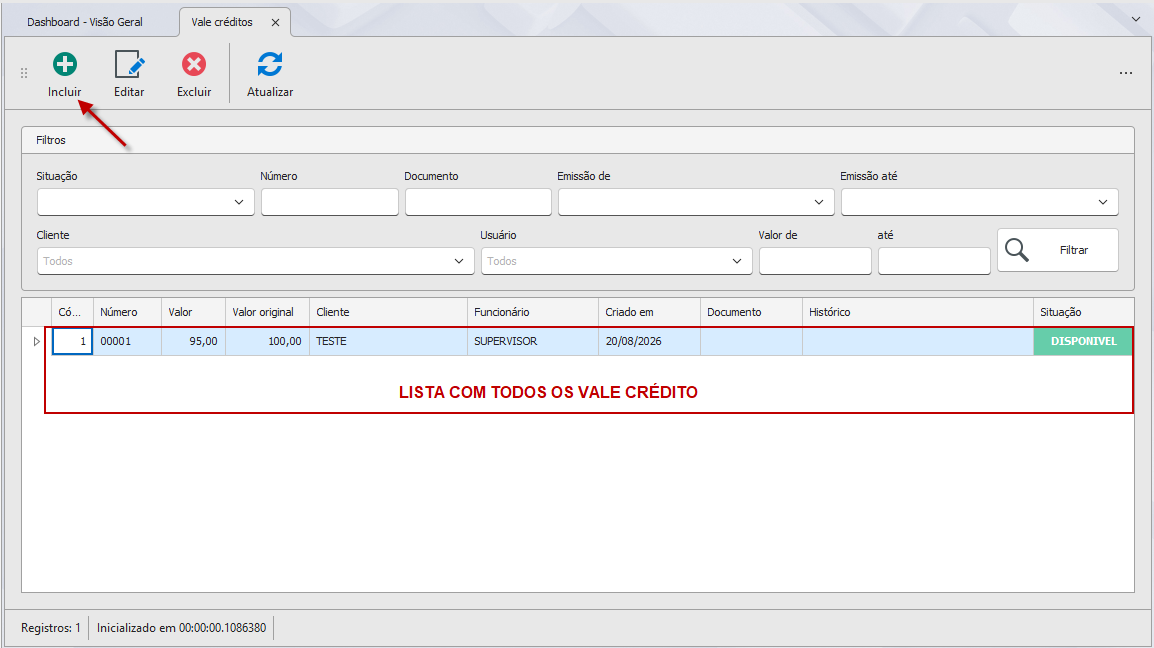Click the Situação column header in grid

(1083, 312)
